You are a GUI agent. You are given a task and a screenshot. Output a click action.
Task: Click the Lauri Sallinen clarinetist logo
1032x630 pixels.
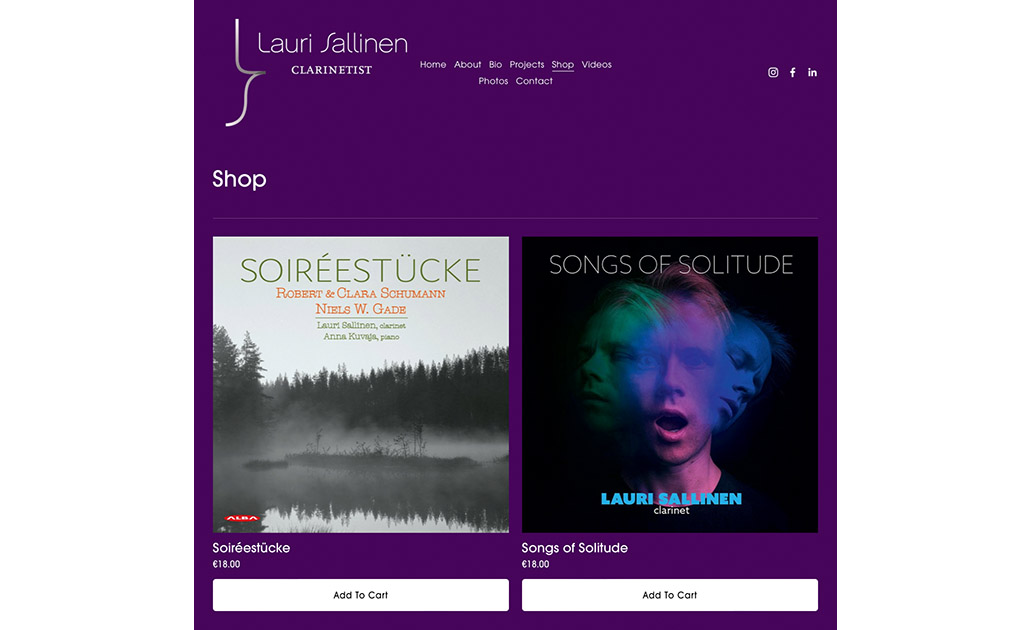(317, 72)
